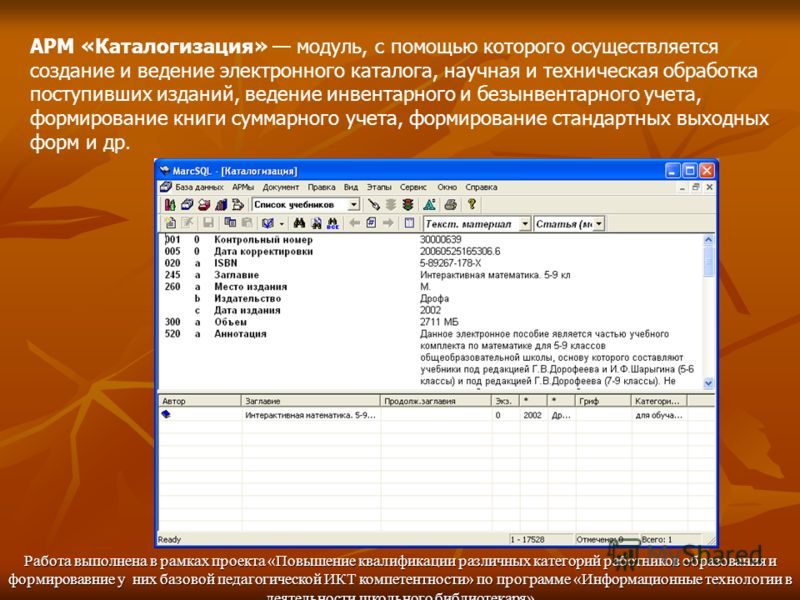Click the Объем value 2711 МБ
800x600 pixels.
point(439,322)
